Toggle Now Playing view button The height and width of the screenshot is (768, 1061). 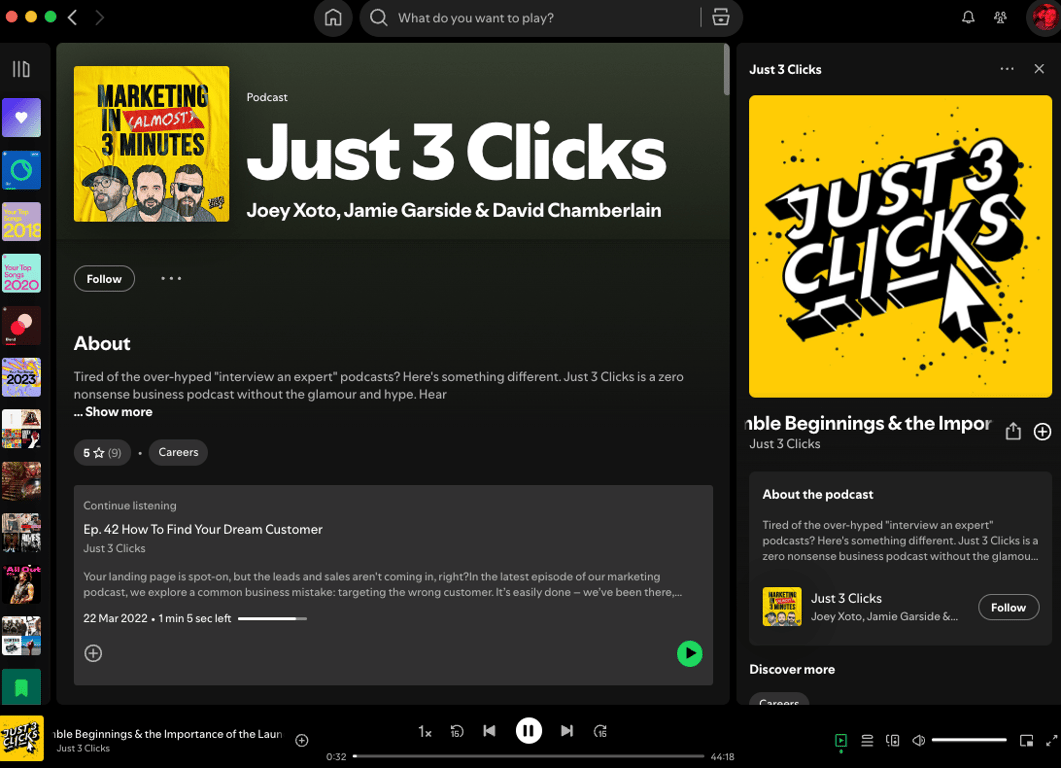coord(840,740)
